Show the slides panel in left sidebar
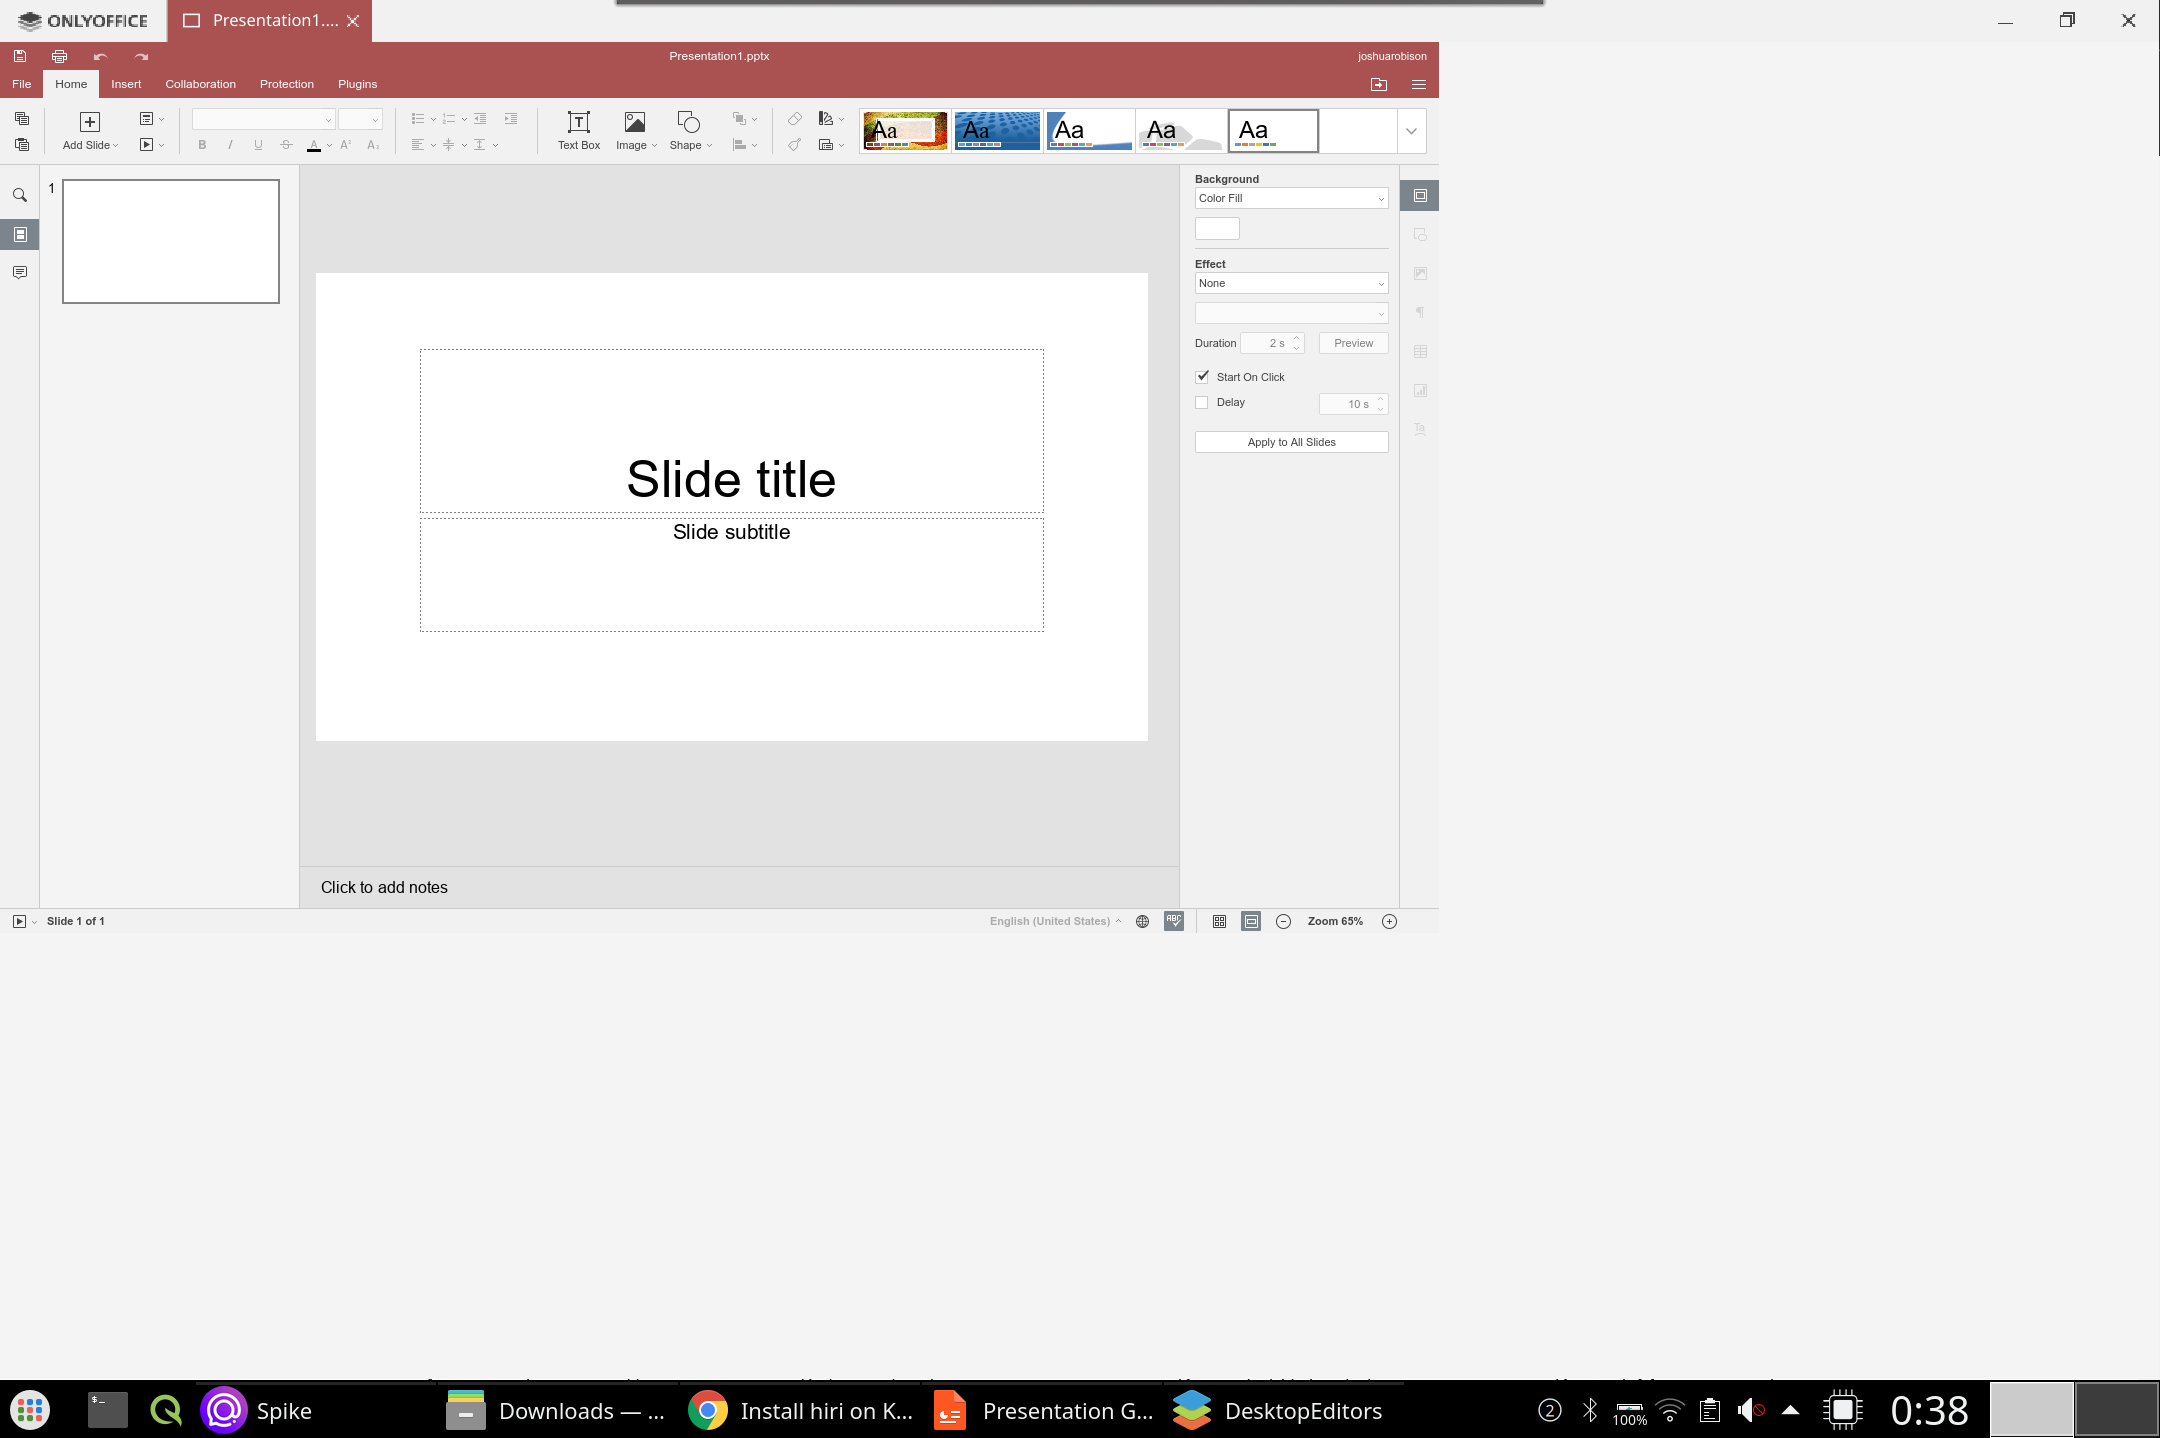Viewport: 2160px width, 1438px height. [x=20, y=235]
